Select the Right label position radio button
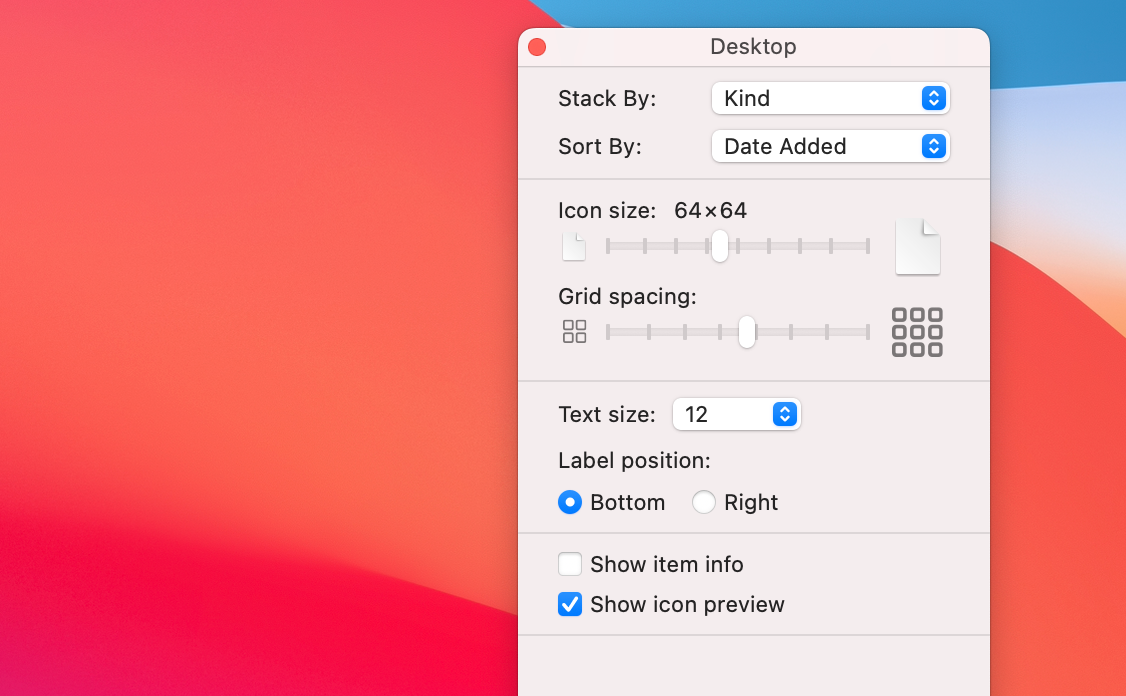Screen dimensions: 1126x696 coord(704,502)
